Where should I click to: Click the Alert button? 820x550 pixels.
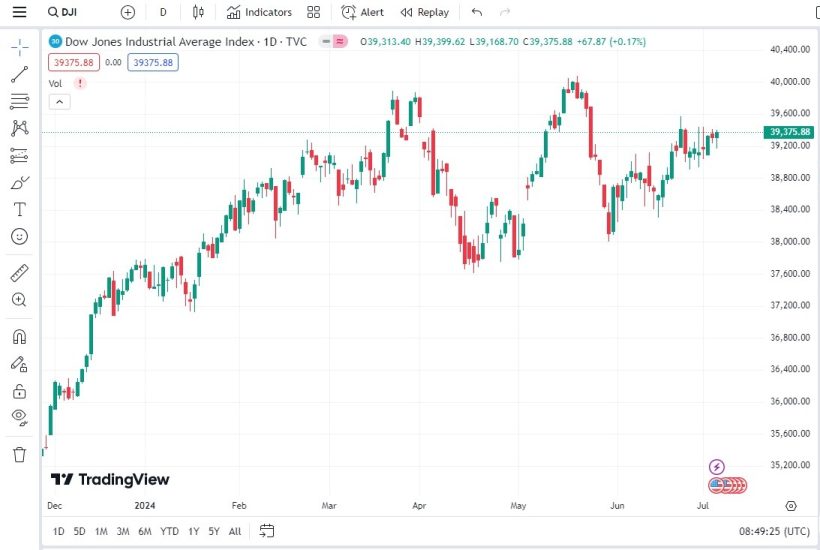362,12
